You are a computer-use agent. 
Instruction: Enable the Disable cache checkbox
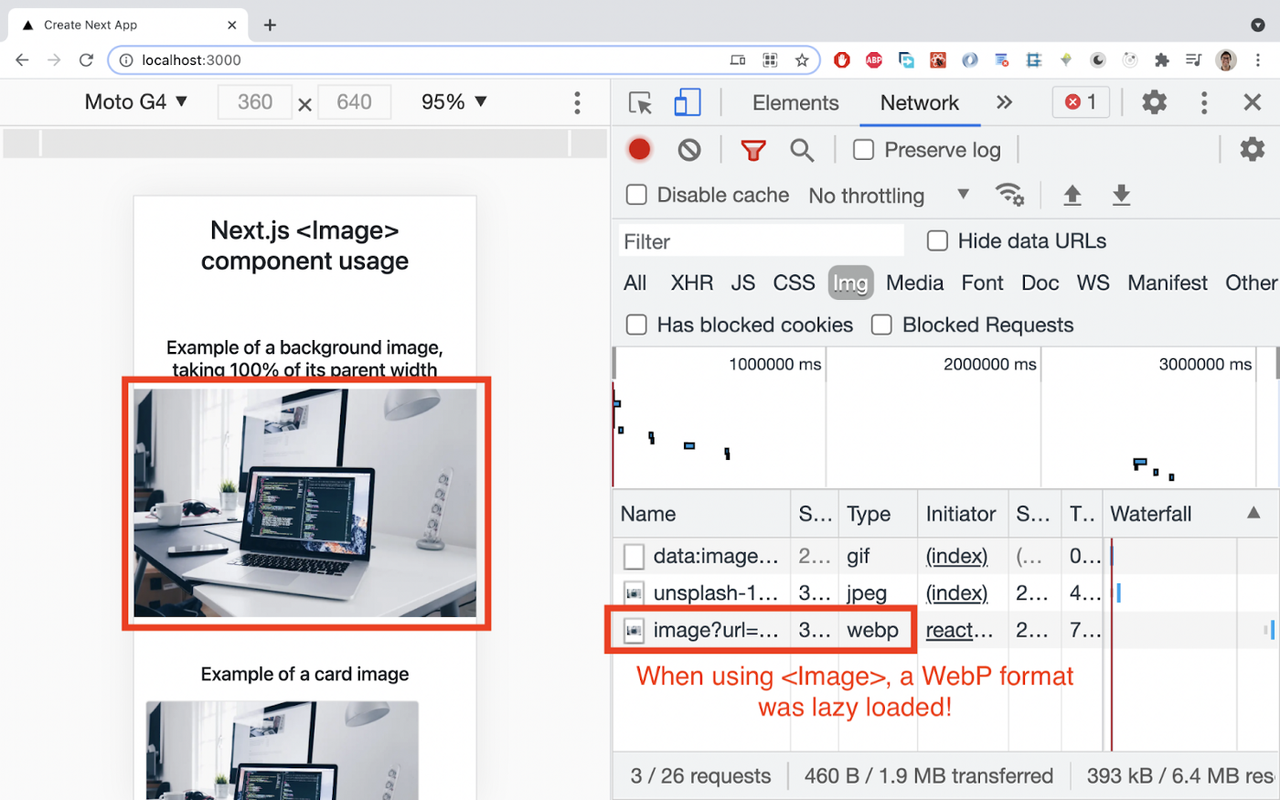[636, 195]
